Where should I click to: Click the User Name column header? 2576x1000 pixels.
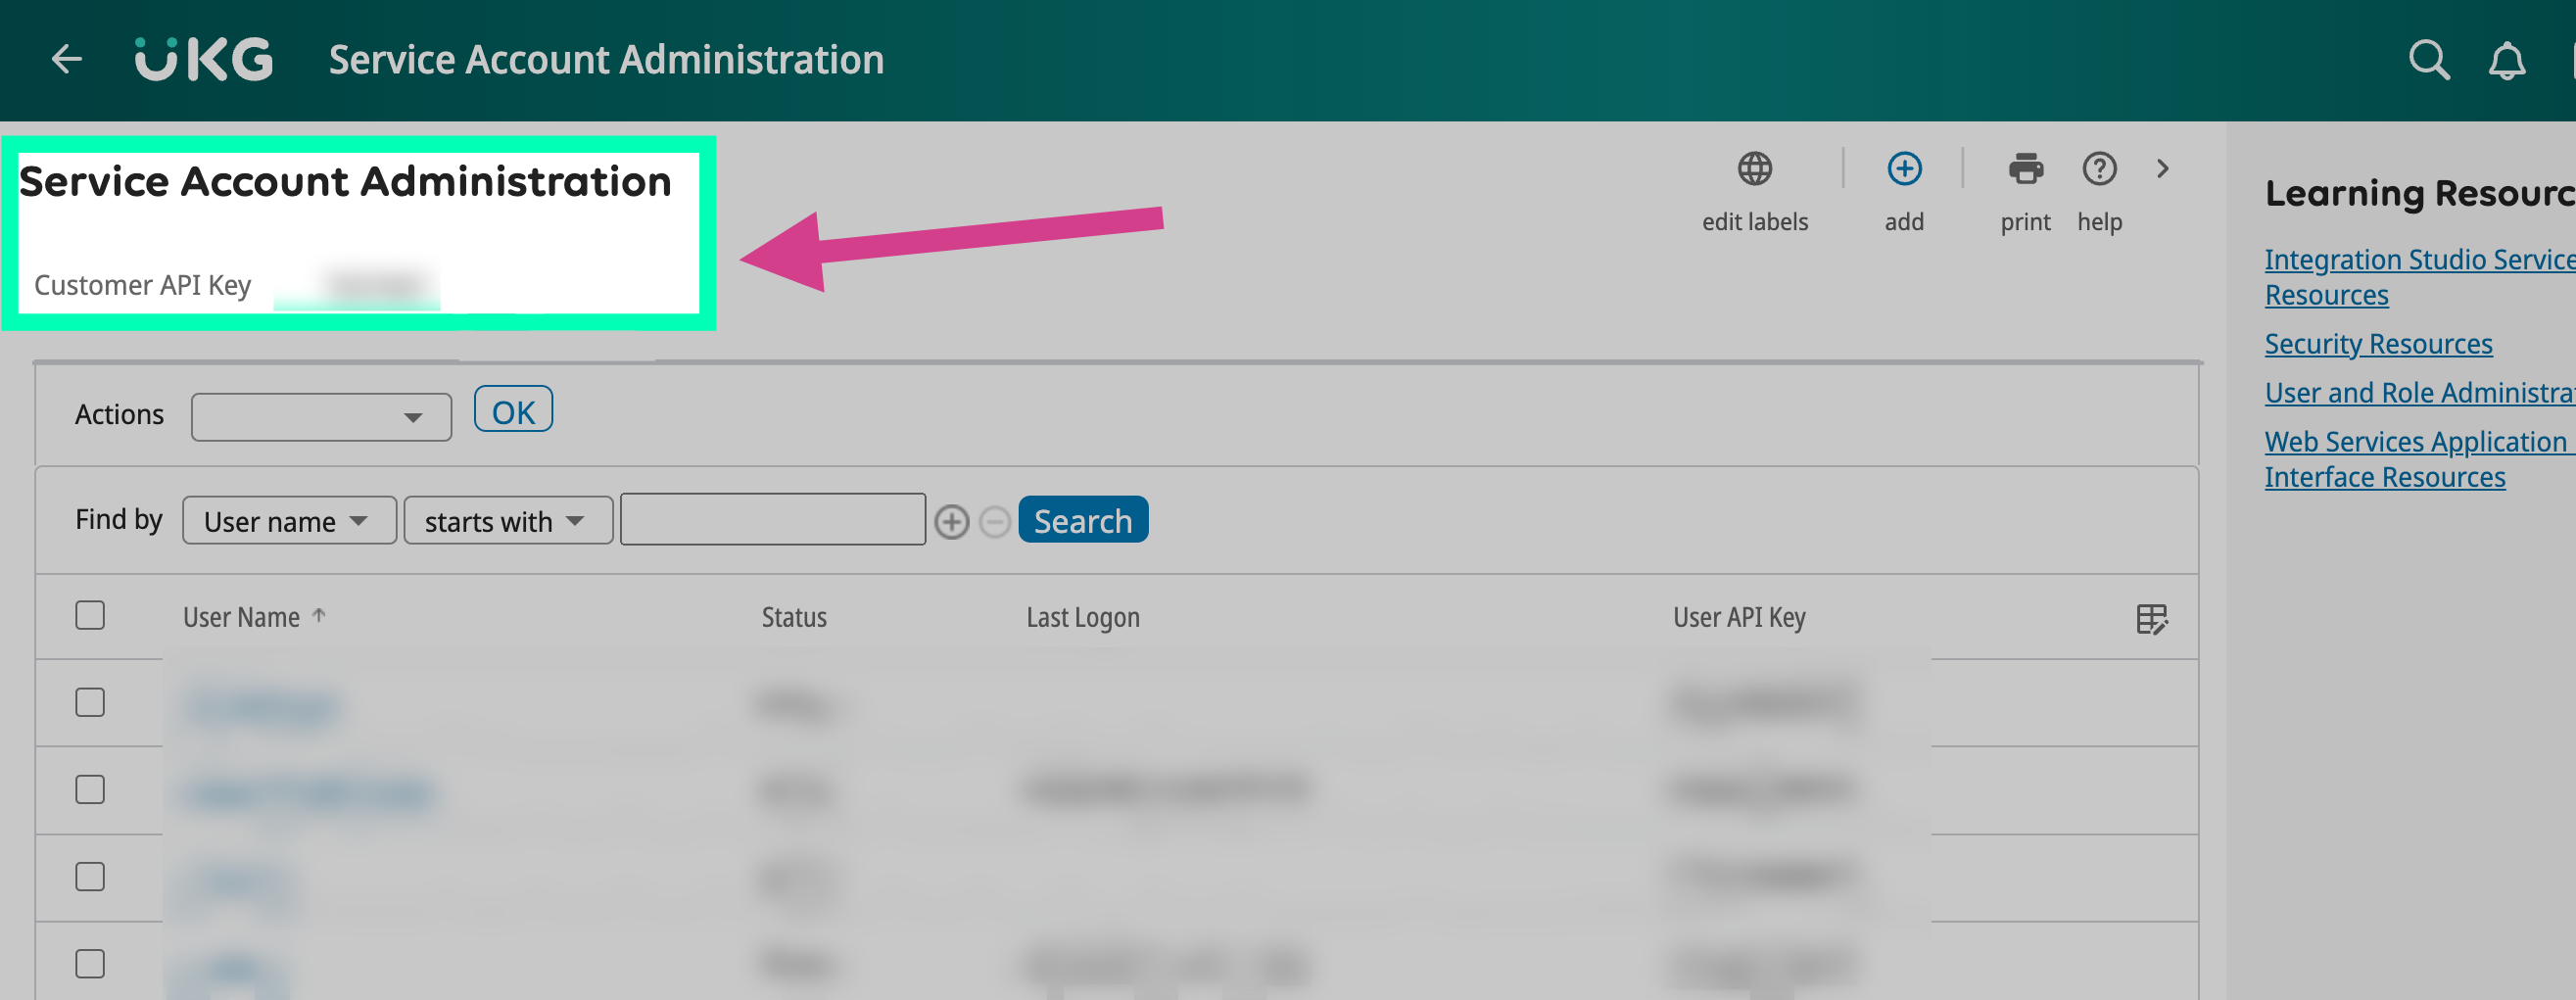pos(241,618)
